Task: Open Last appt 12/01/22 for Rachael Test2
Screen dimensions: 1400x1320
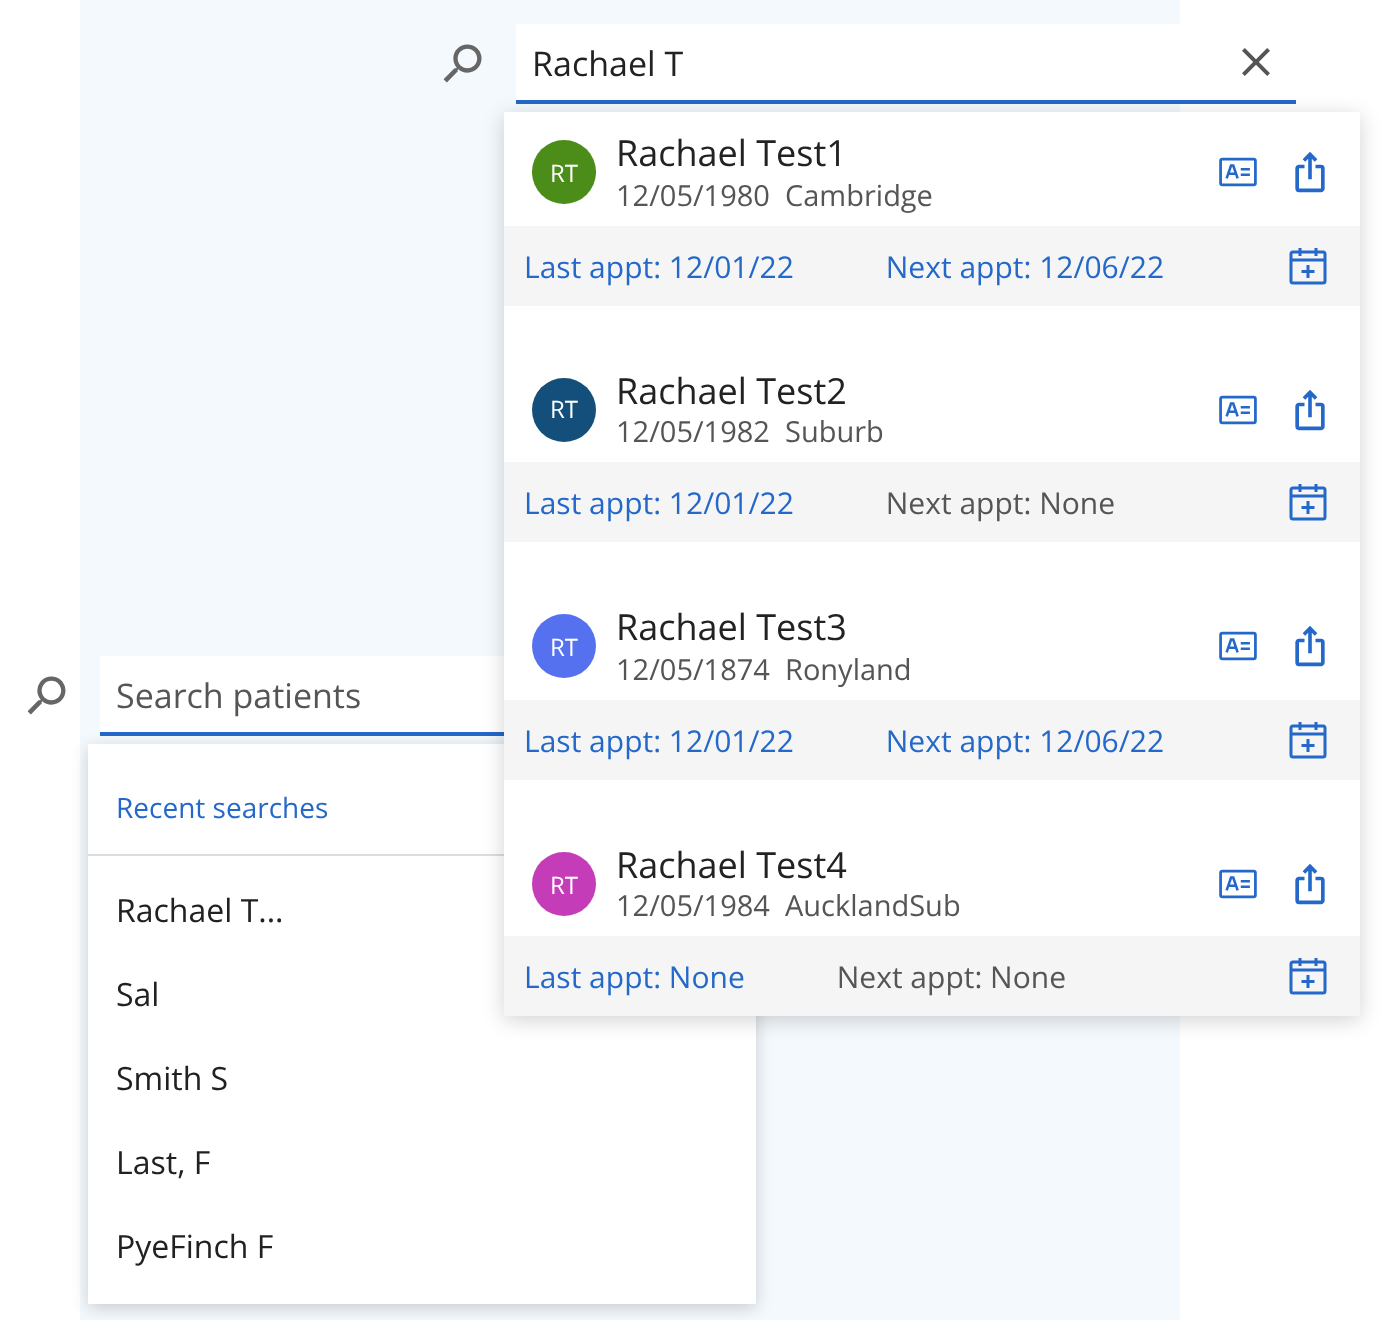Action: coord(659,504)
